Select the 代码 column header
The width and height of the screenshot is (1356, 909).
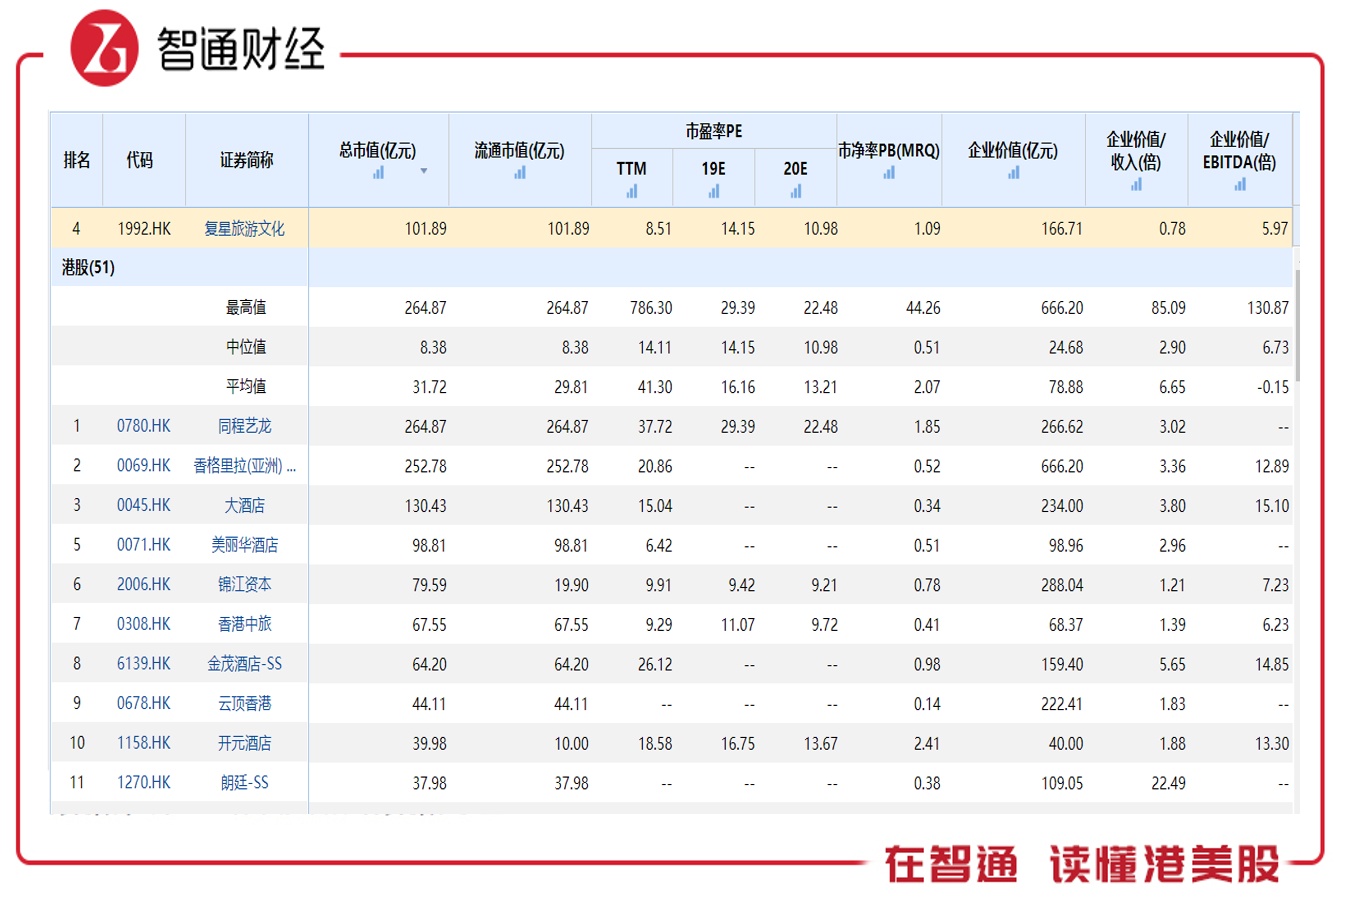140,160
